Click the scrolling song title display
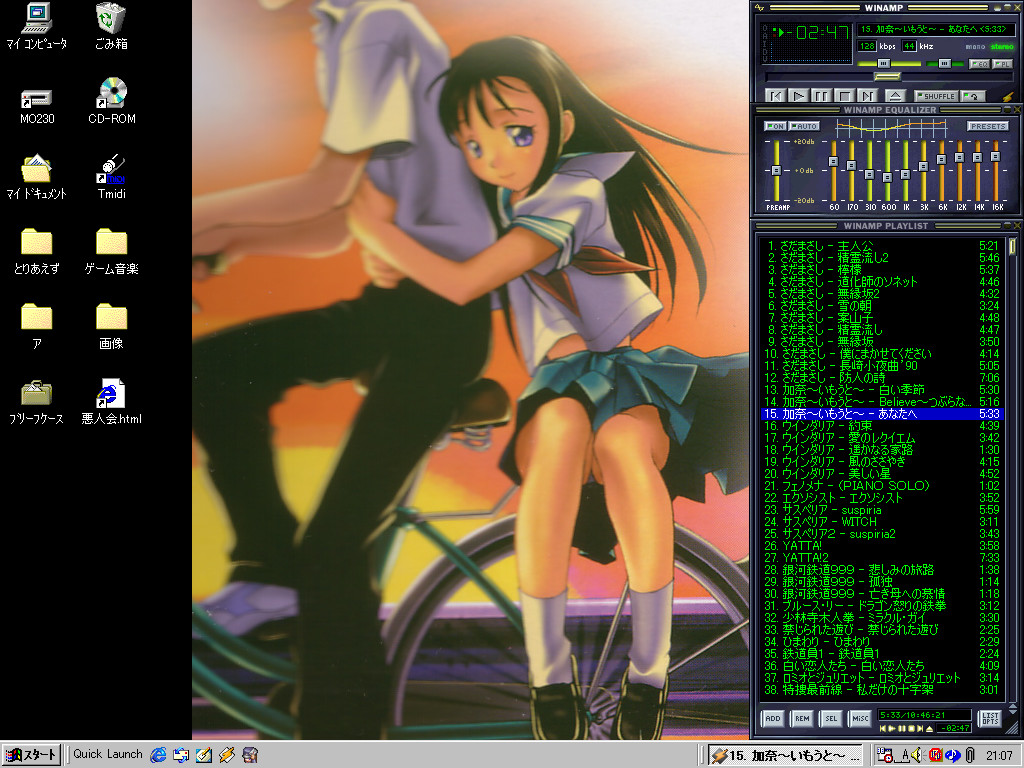 tap(935, 29)
